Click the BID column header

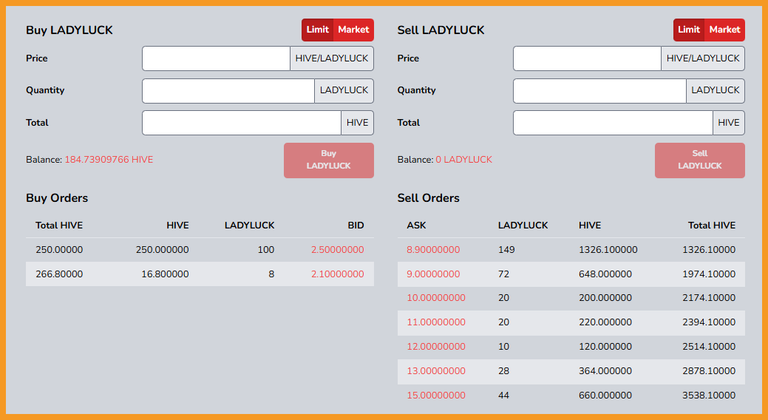[356, 225]
